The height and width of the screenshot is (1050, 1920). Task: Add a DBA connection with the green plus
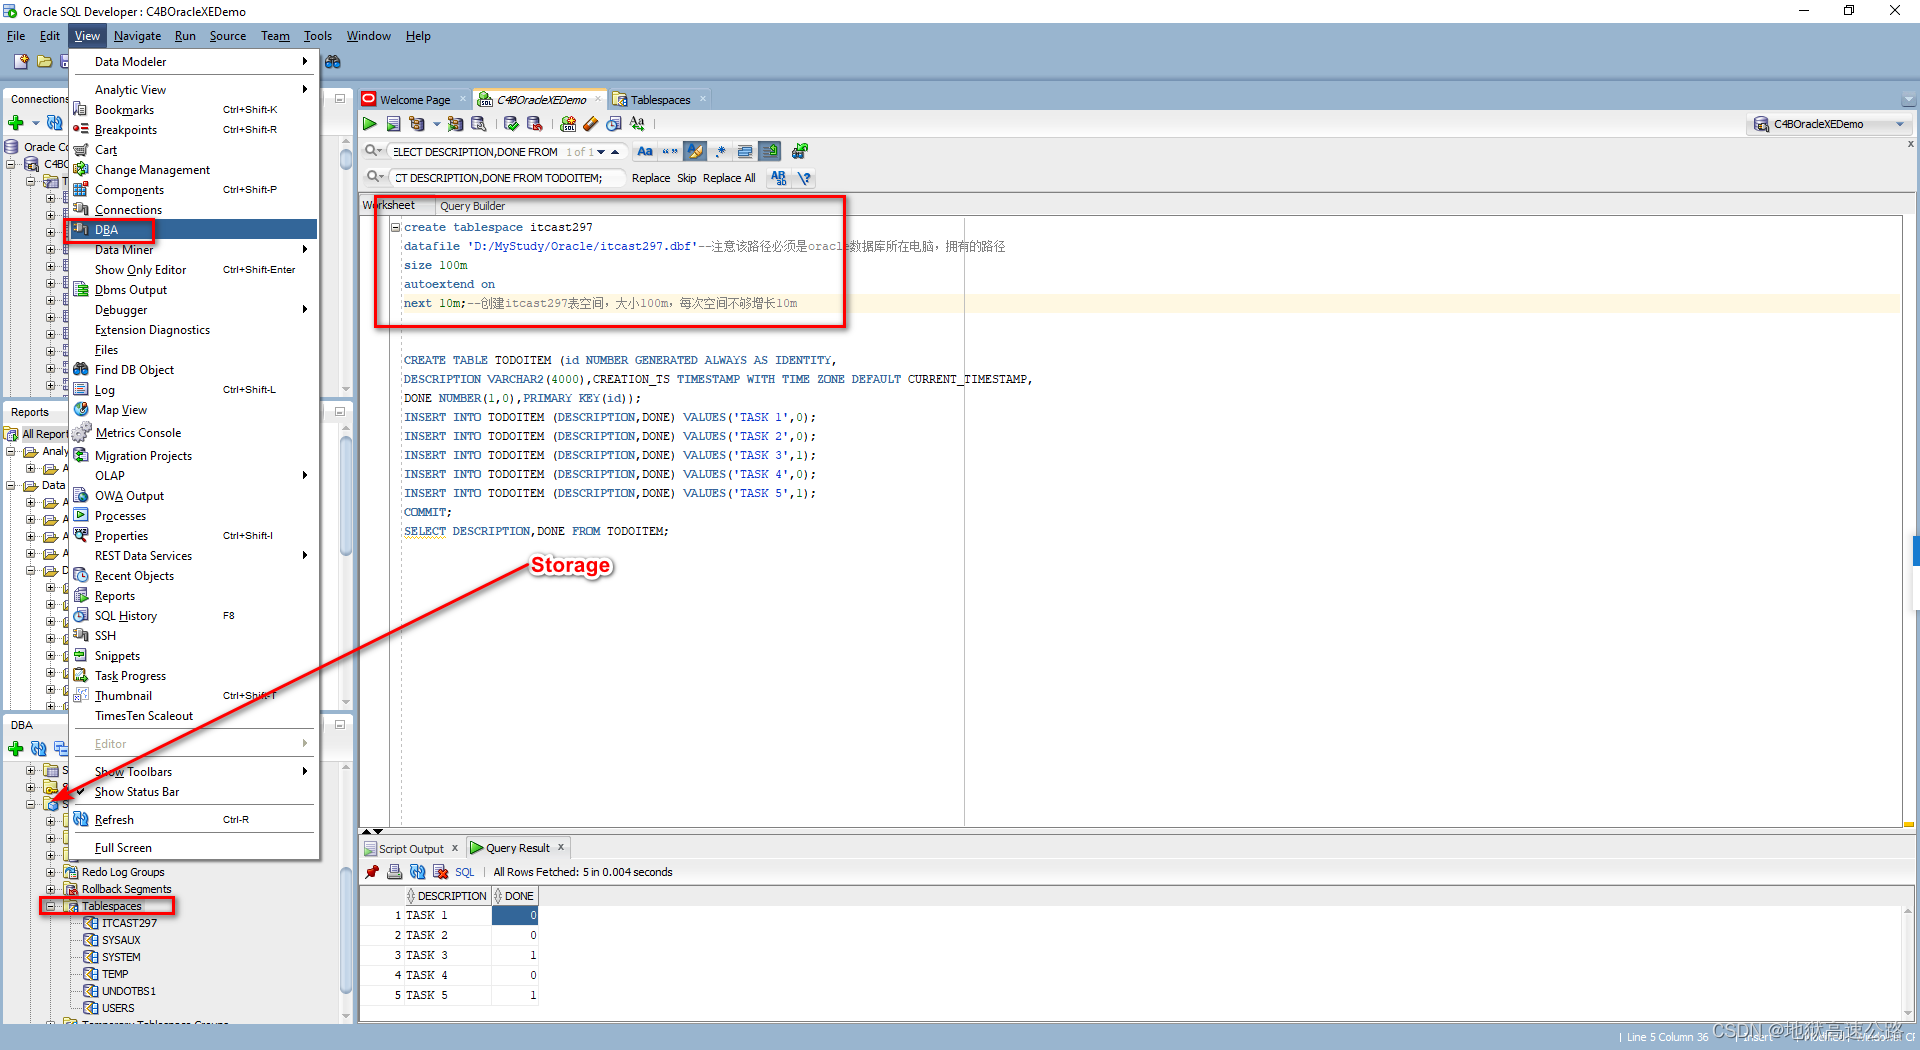(x=15, y=748)
